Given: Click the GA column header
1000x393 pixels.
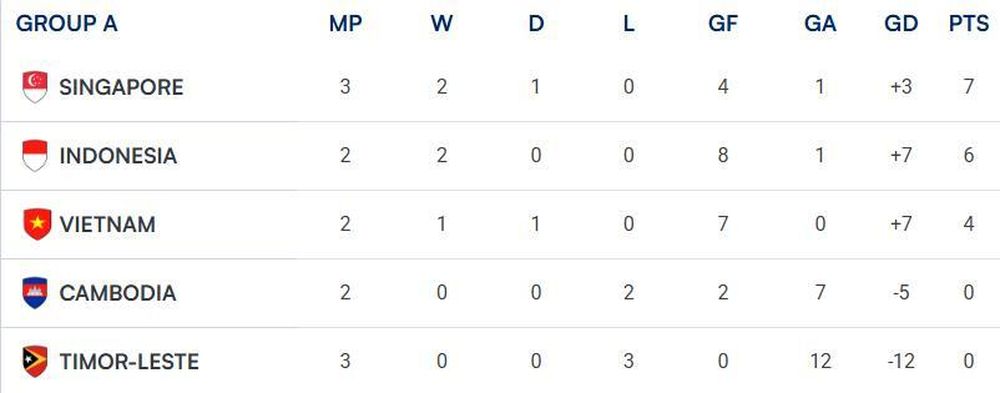Looking at the screenshot, I should coord(820,24).
